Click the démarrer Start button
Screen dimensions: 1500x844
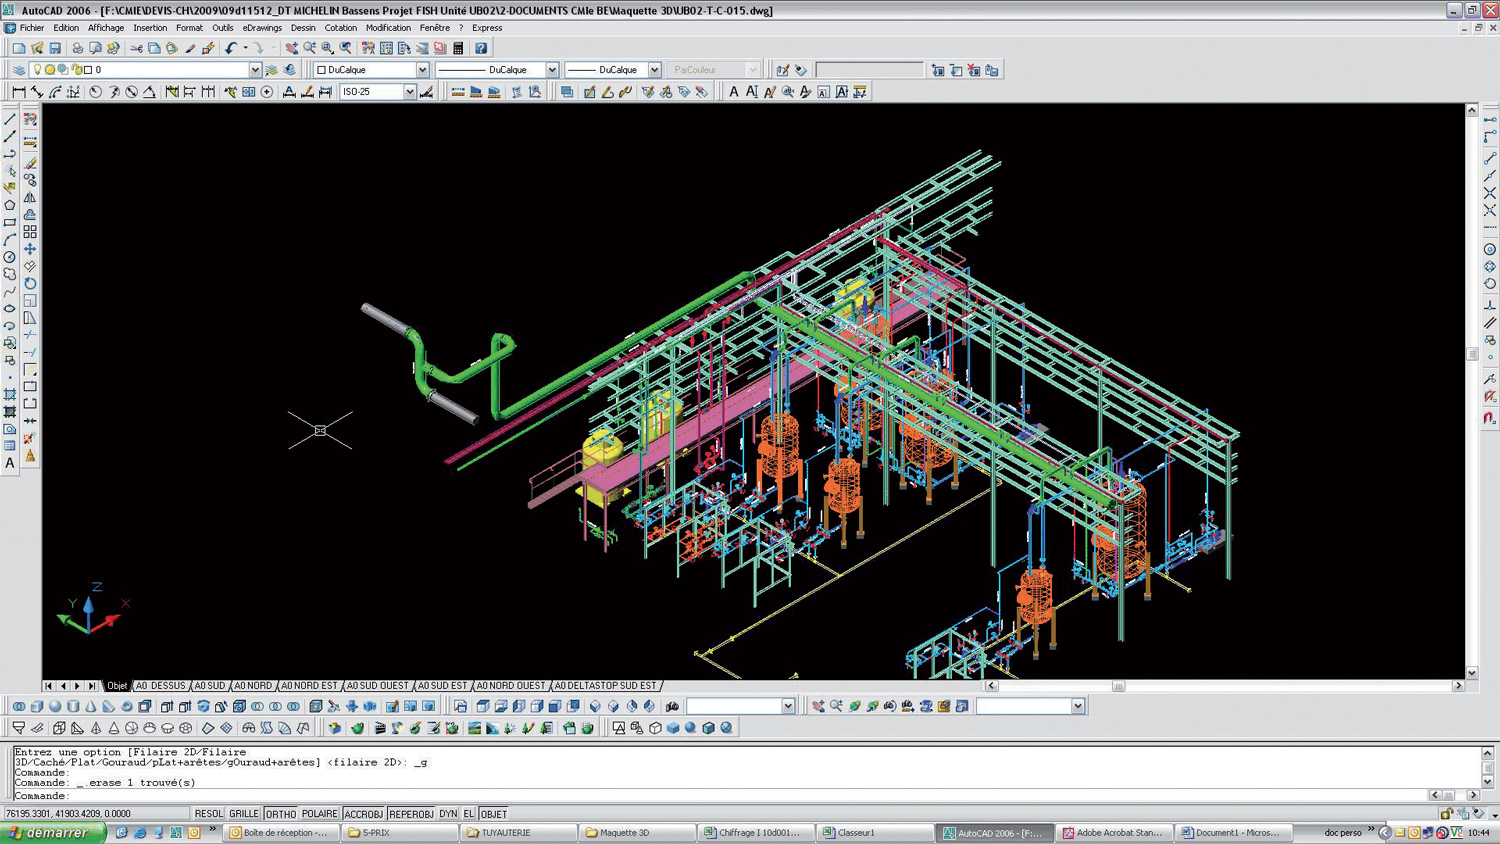(x=52, y=832)
